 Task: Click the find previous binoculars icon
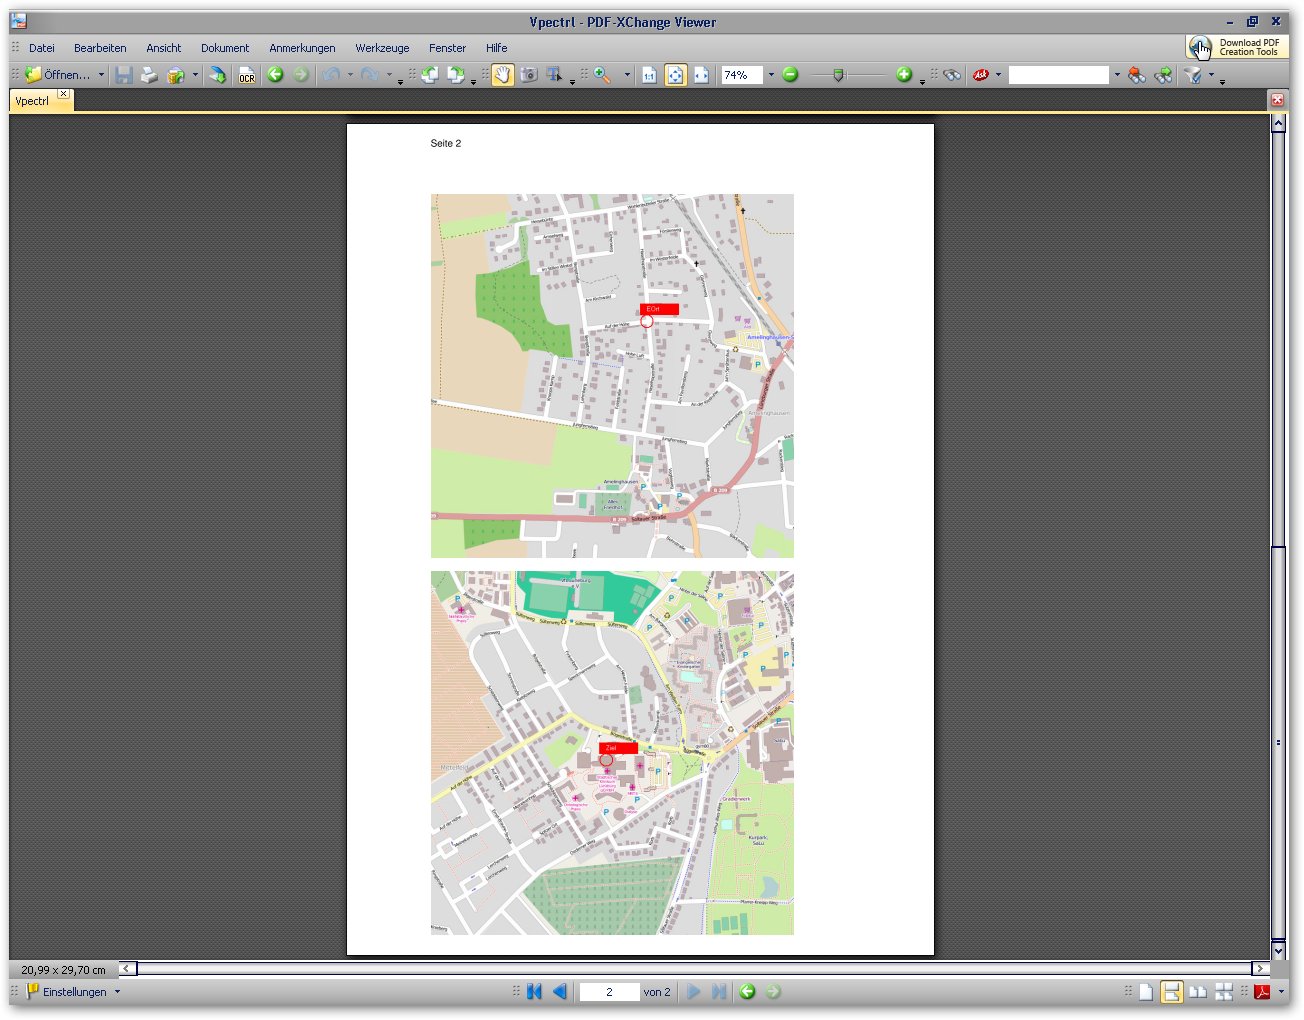pyautogui.click(x=1137, y=75)
